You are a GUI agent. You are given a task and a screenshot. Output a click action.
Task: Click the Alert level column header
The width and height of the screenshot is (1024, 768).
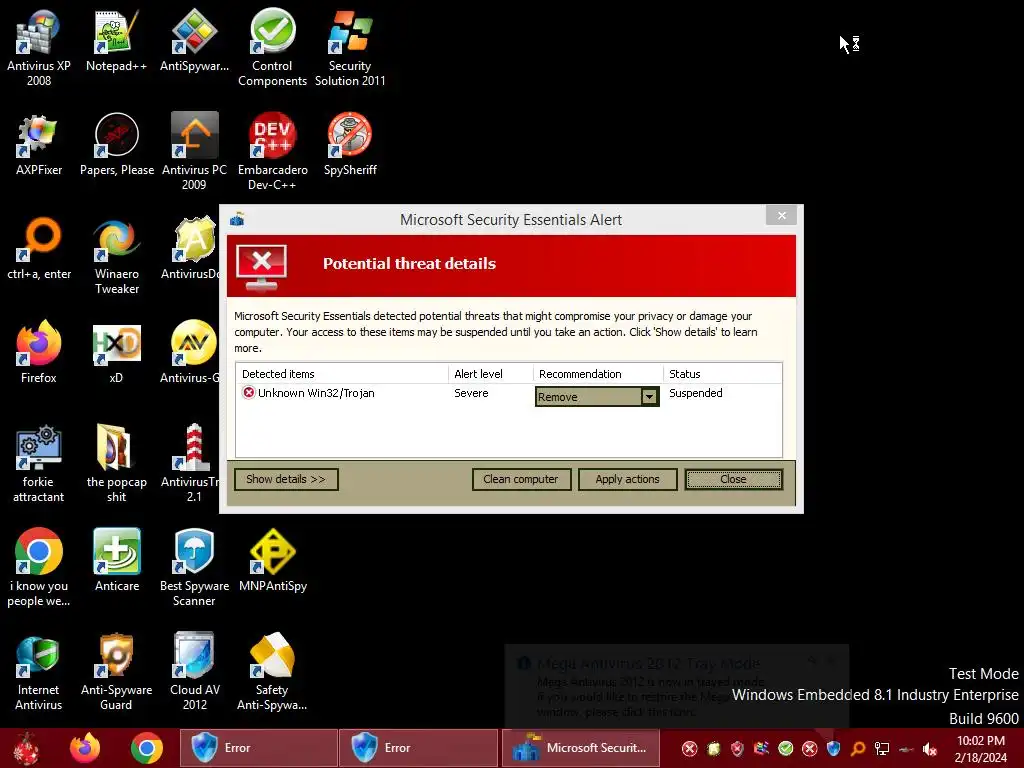click(490, 374)
